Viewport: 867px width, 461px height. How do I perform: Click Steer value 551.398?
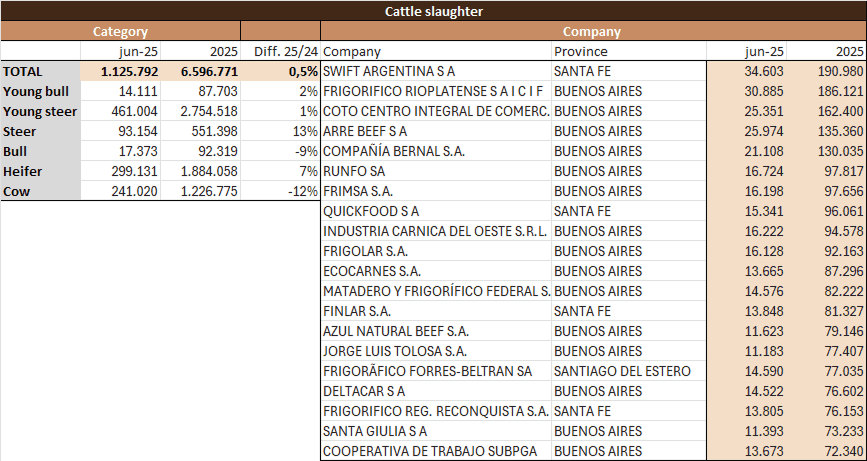coord(201,131)
